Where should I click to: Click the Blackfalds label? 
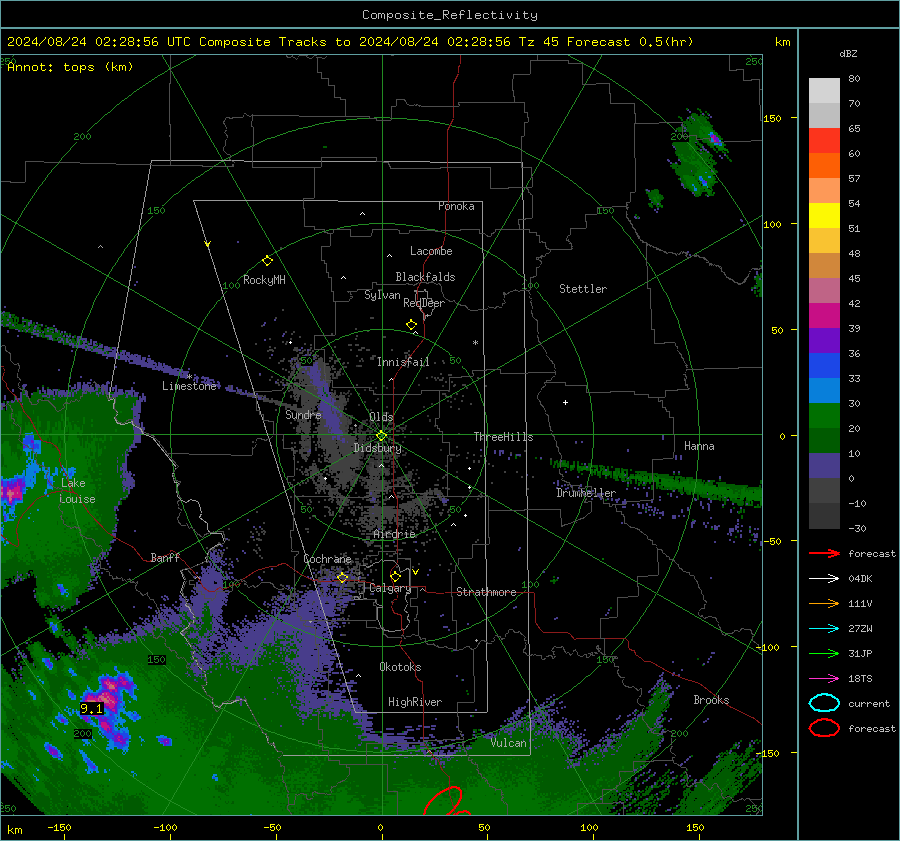click(x=425, y=277)
